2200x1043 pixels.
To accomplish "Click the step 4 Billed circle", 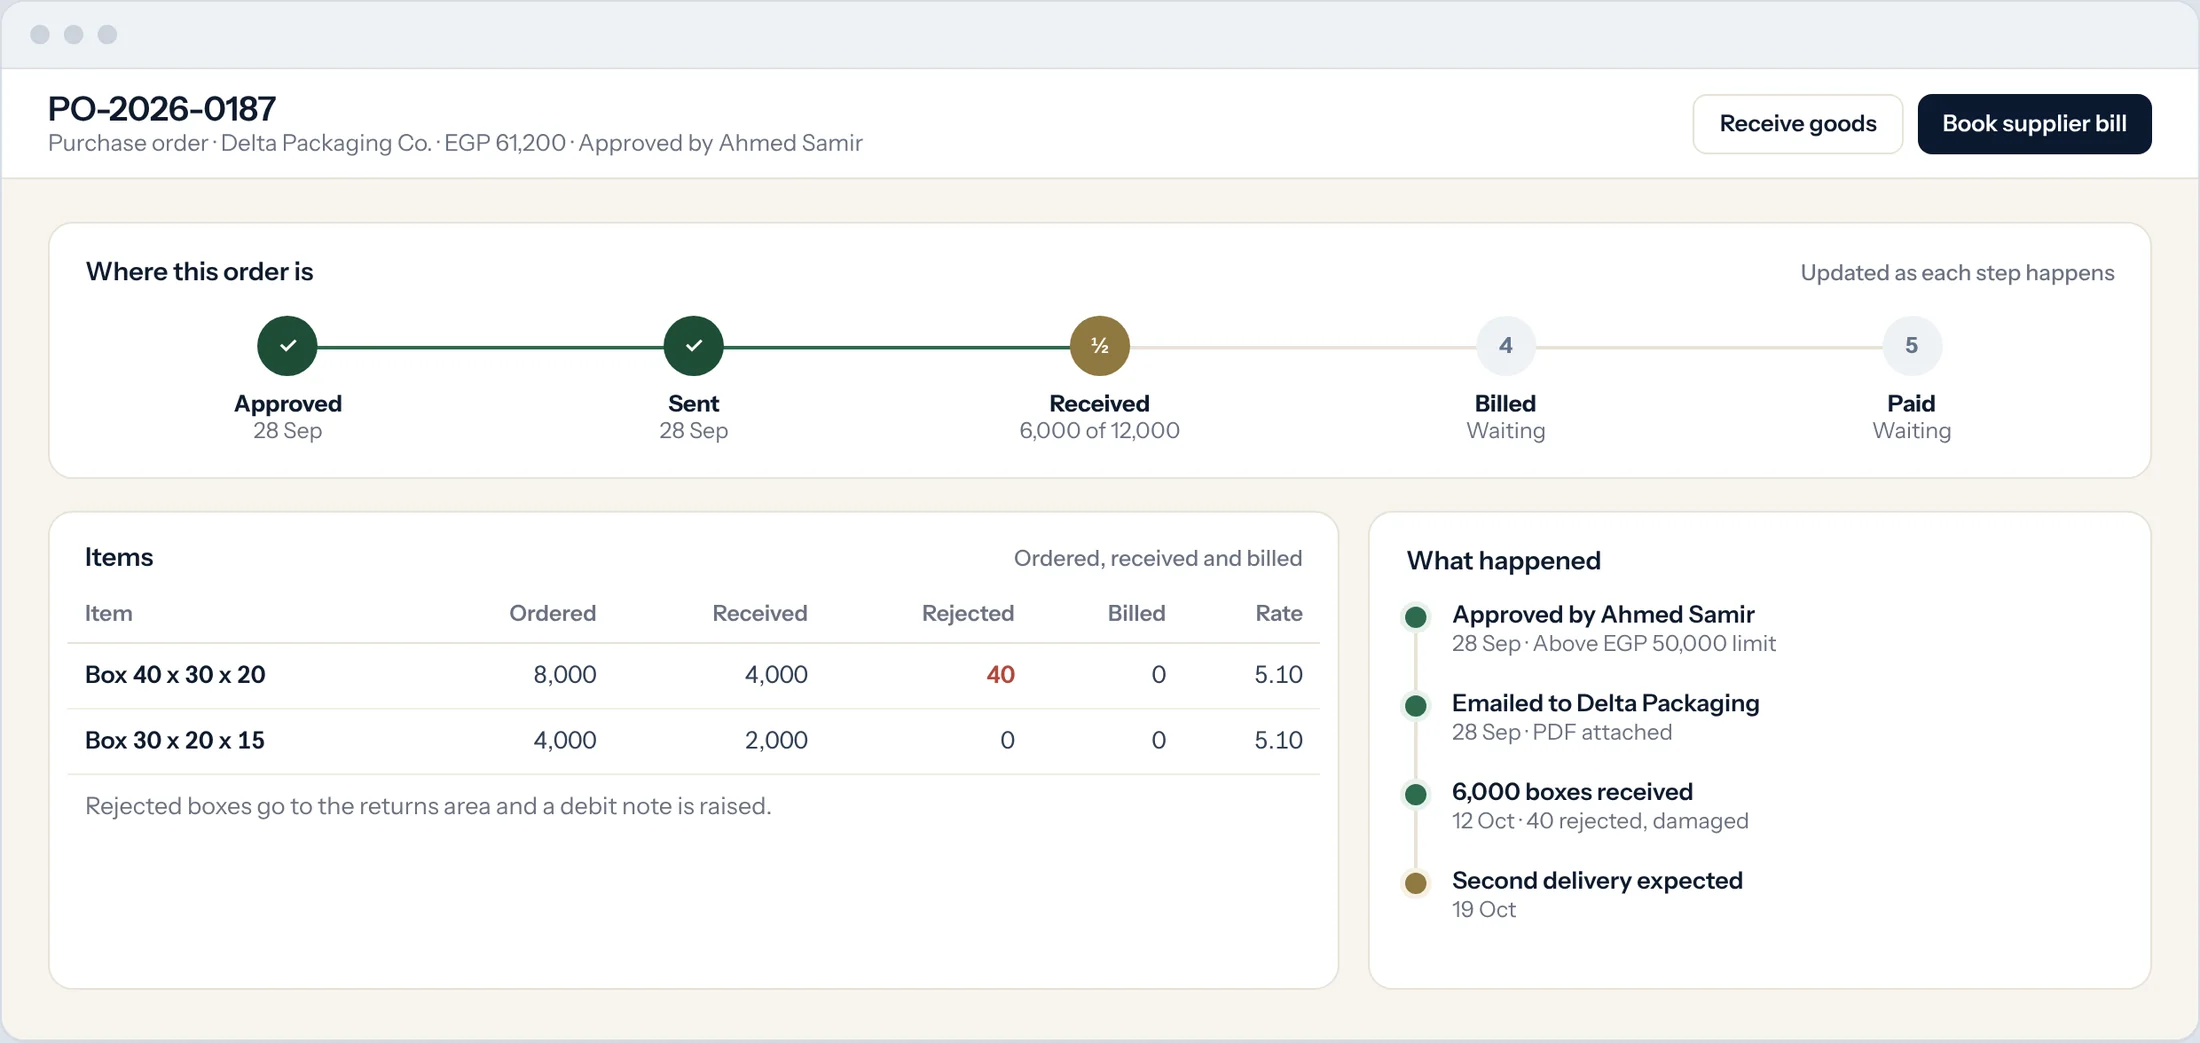I will (1506, 346).
